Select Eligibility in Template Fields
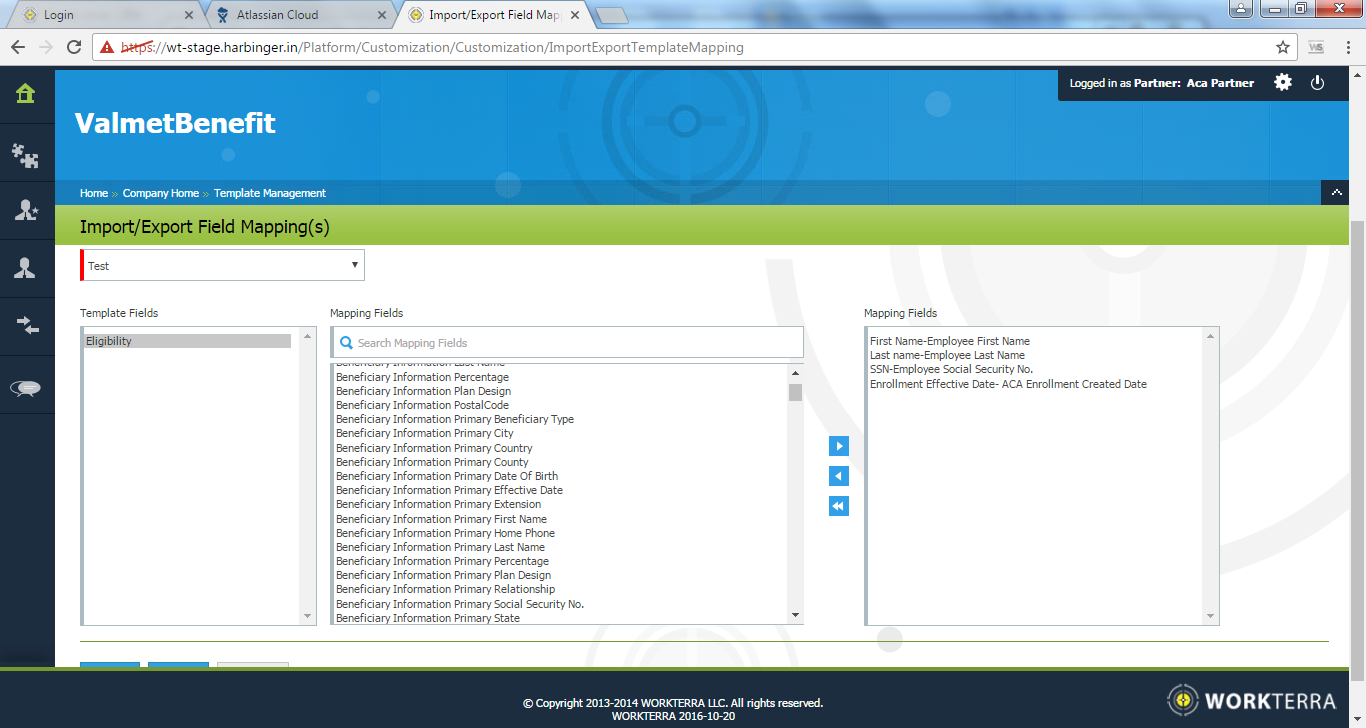 (188, 341)
